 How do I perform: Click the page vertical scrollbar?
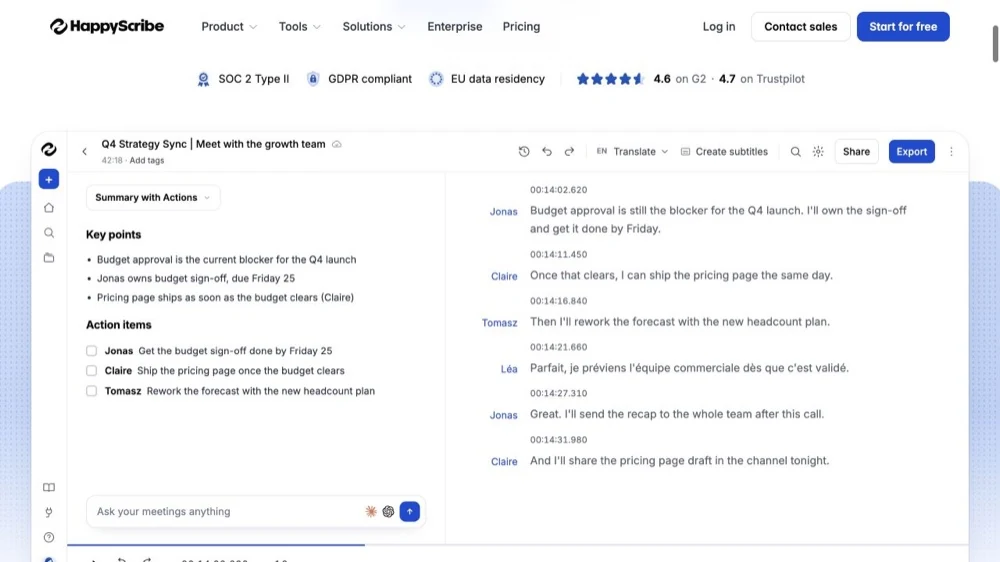[995, 44]
